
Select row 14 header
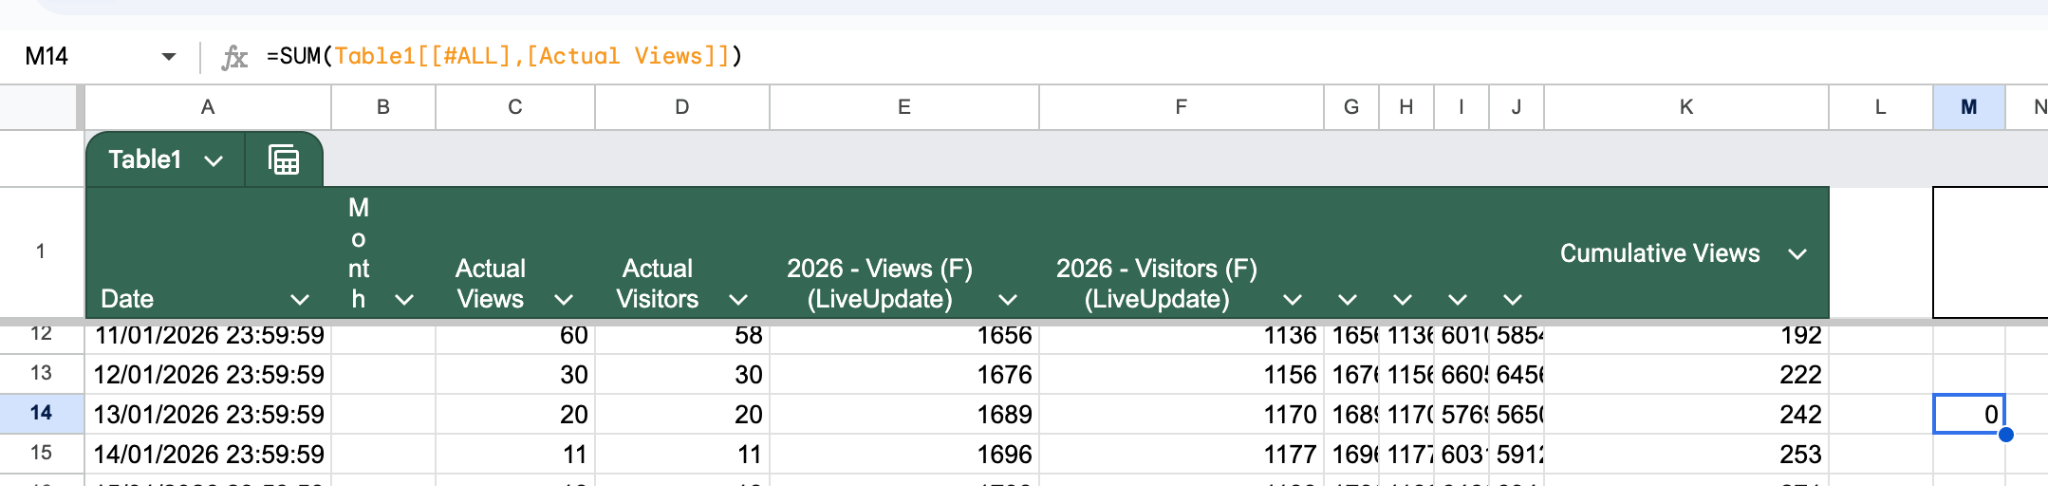click(x=41, y=413)
